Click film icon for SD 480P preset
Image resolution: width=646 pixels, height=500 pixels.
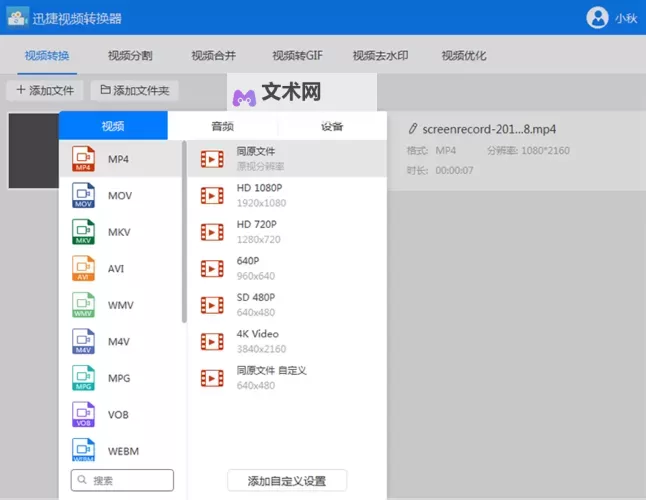tap(212, 305)
